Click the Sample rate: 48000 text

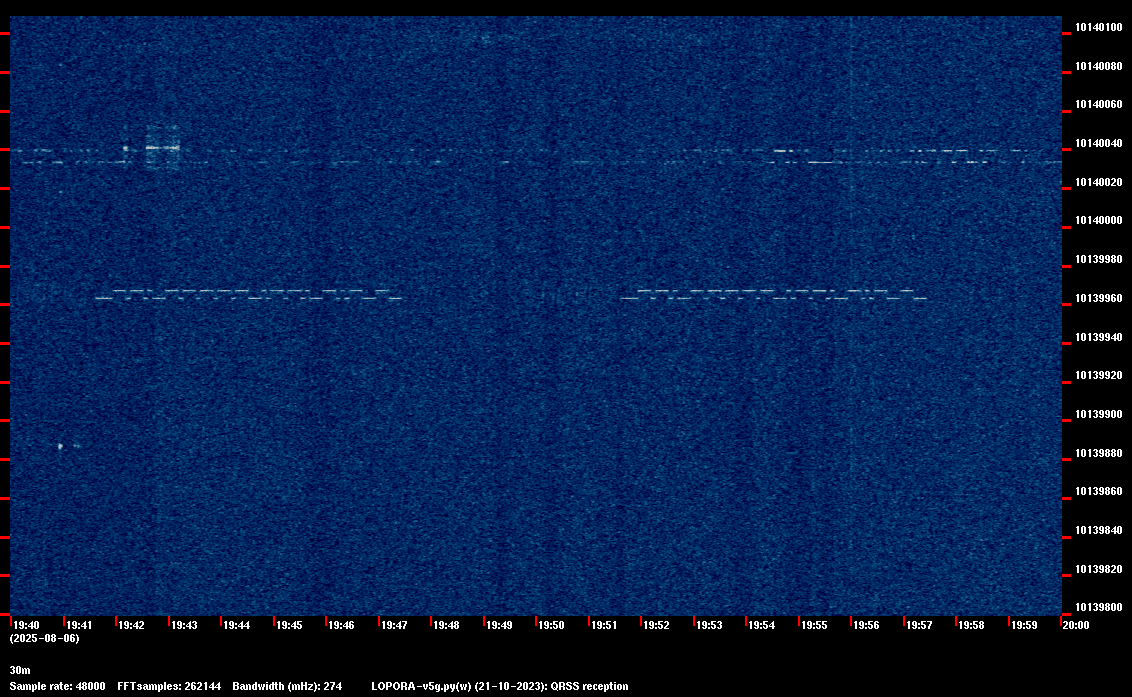58,686
